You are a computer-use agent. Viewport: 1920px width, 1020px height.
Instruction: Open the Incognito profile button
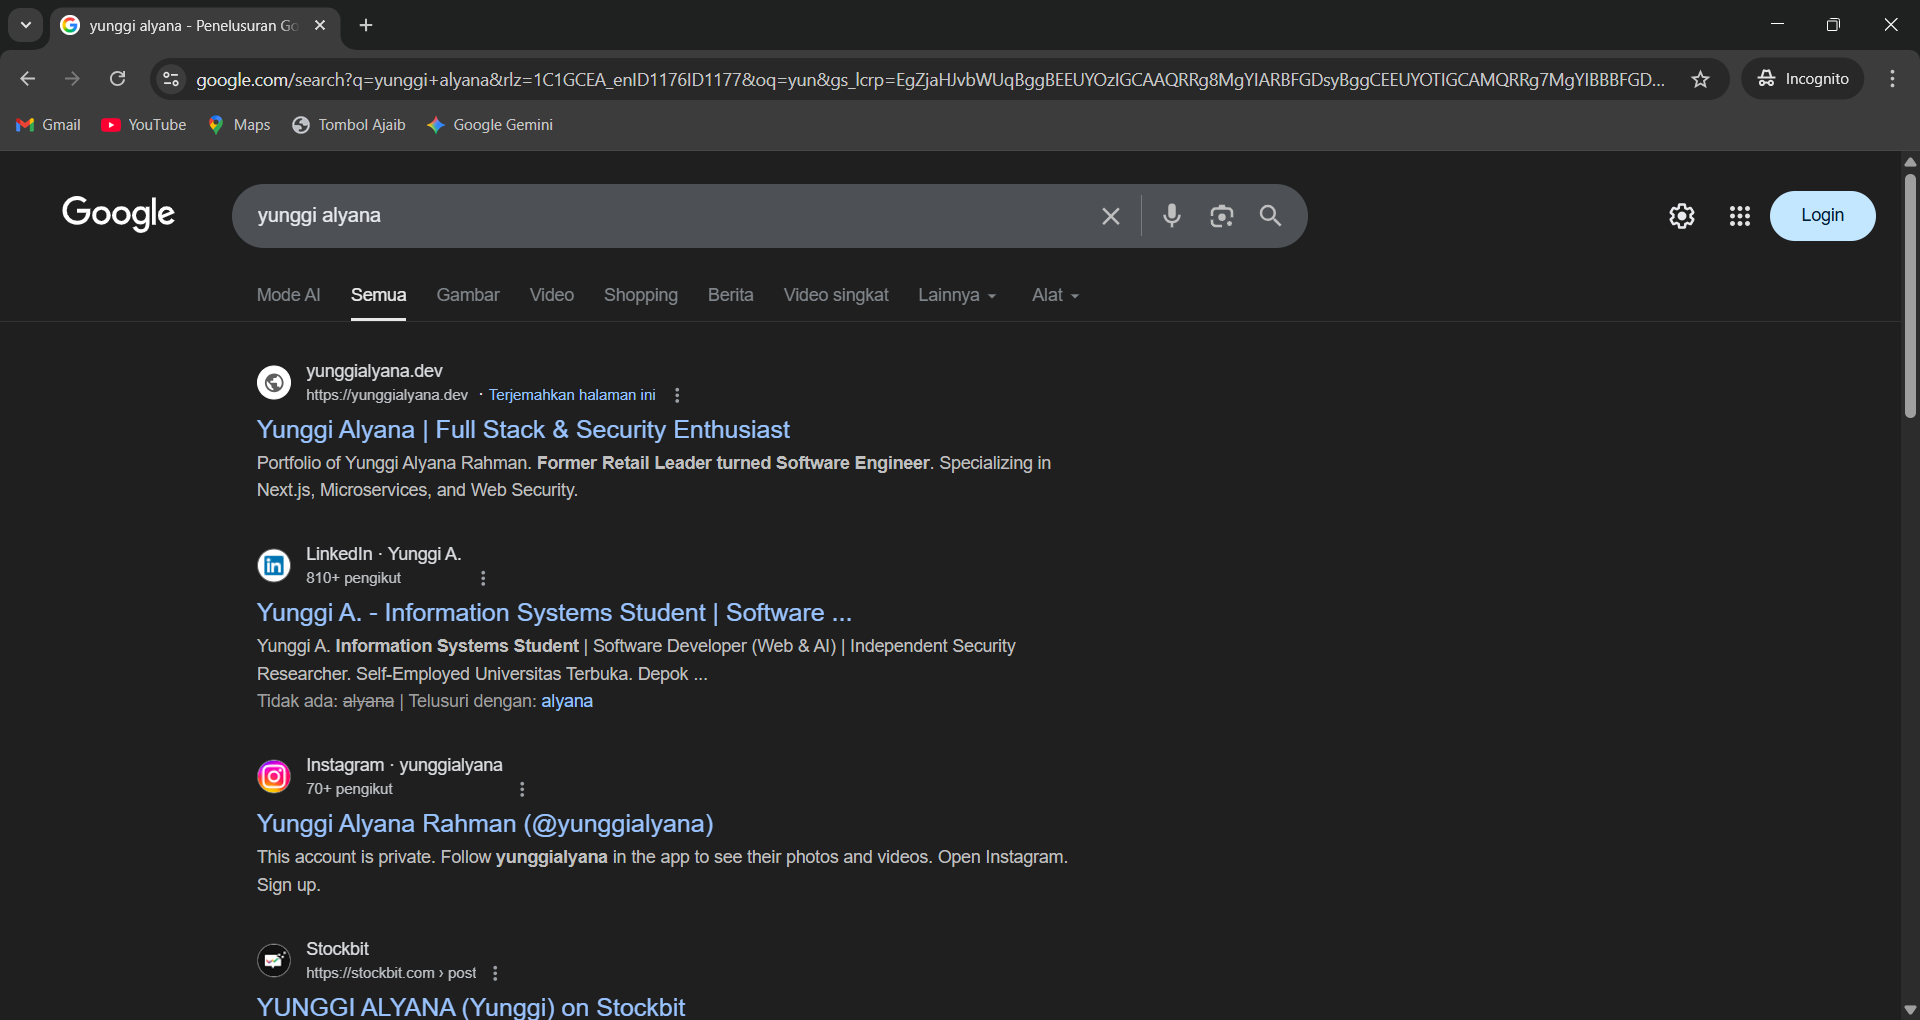(x=1803, y=79)
